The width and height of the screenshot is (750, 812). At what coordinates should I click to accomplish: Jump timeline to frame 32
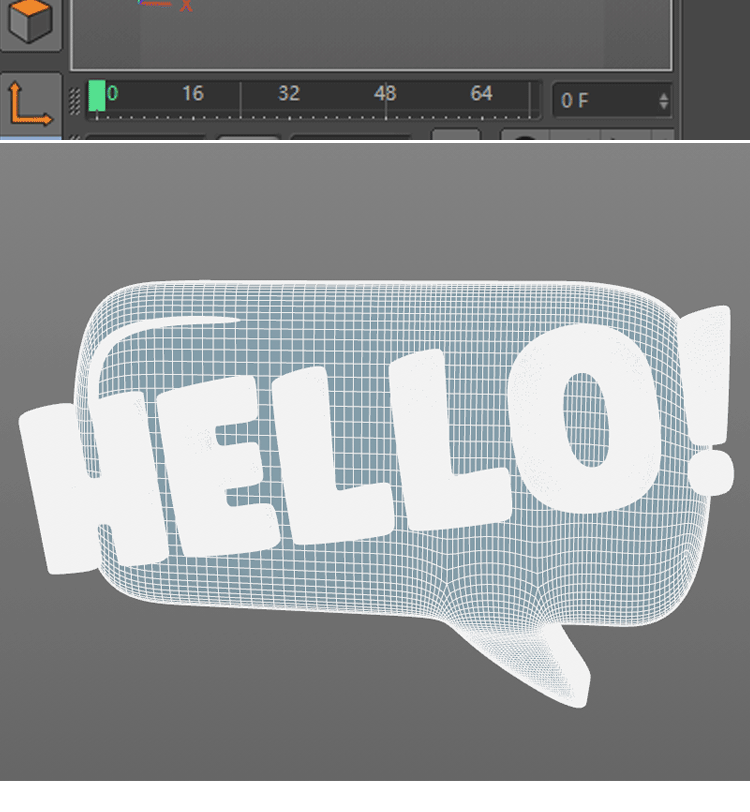(x=288, y=94)
